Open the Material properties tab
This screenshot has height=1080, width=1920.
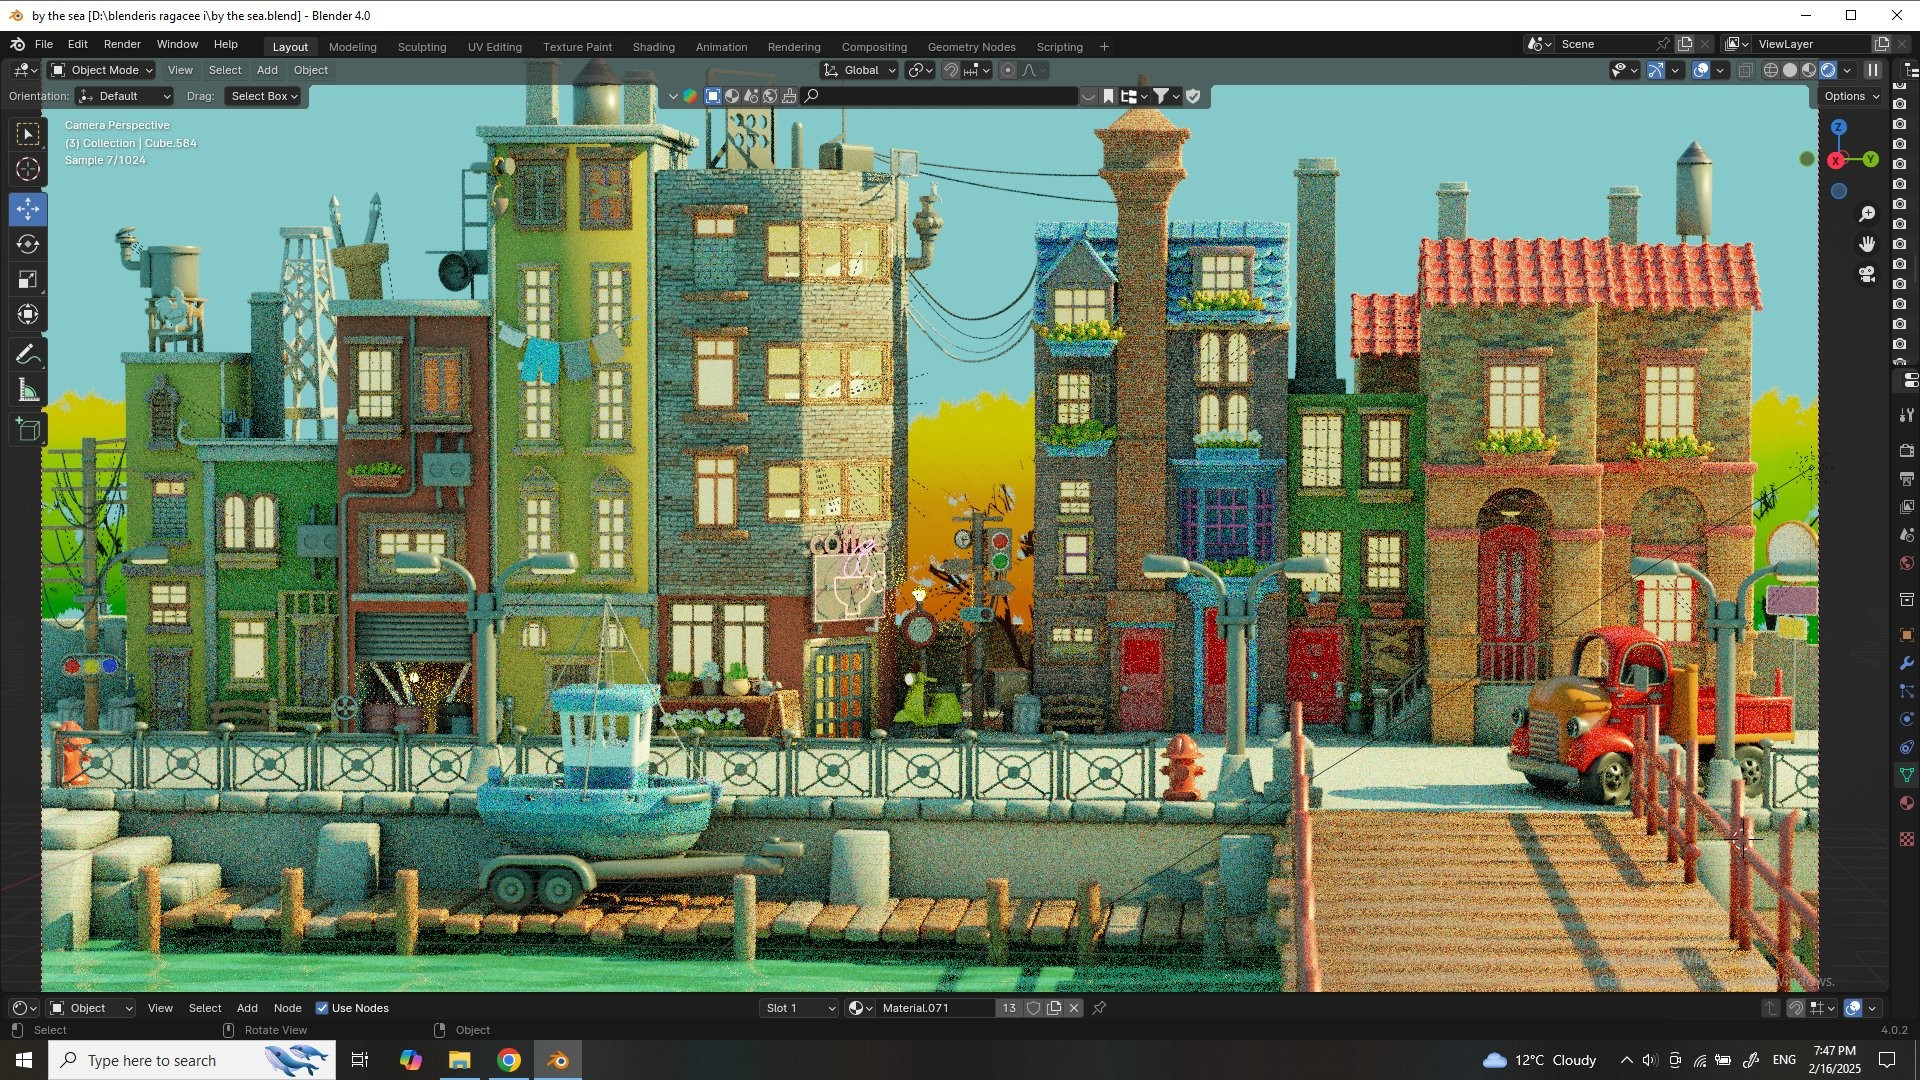[x=1906, y=803]
